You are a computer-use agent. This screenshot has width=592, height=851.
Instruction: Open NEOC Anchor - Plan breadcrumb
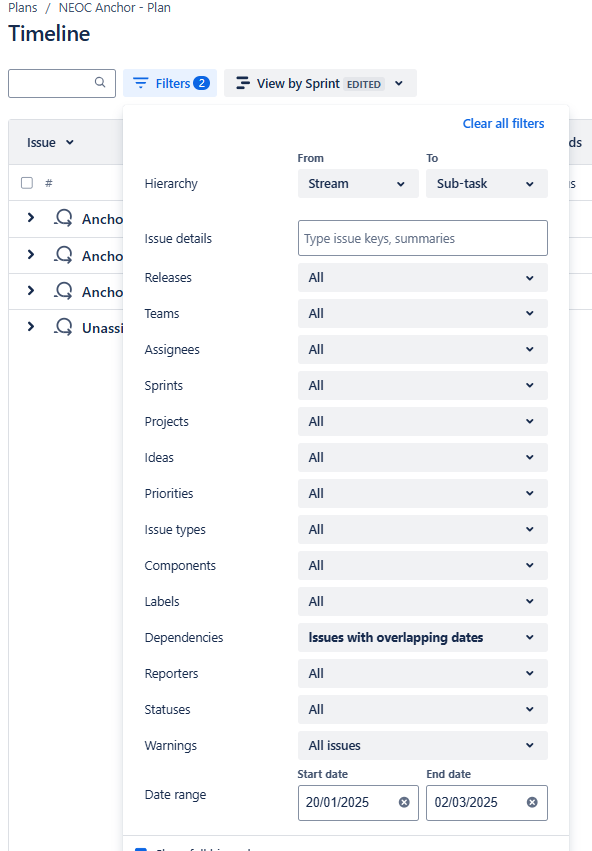coord(114,8)
